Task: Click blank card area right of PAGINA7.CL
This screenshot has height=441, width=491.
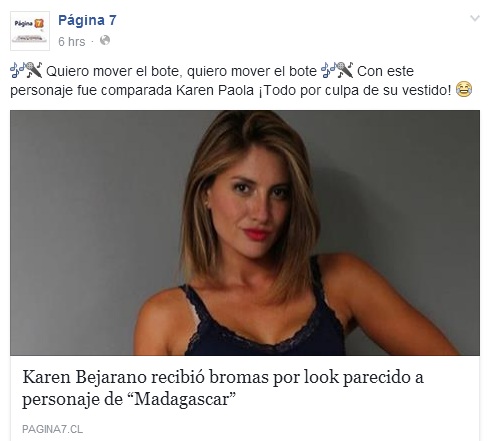Action: point(280,429)
